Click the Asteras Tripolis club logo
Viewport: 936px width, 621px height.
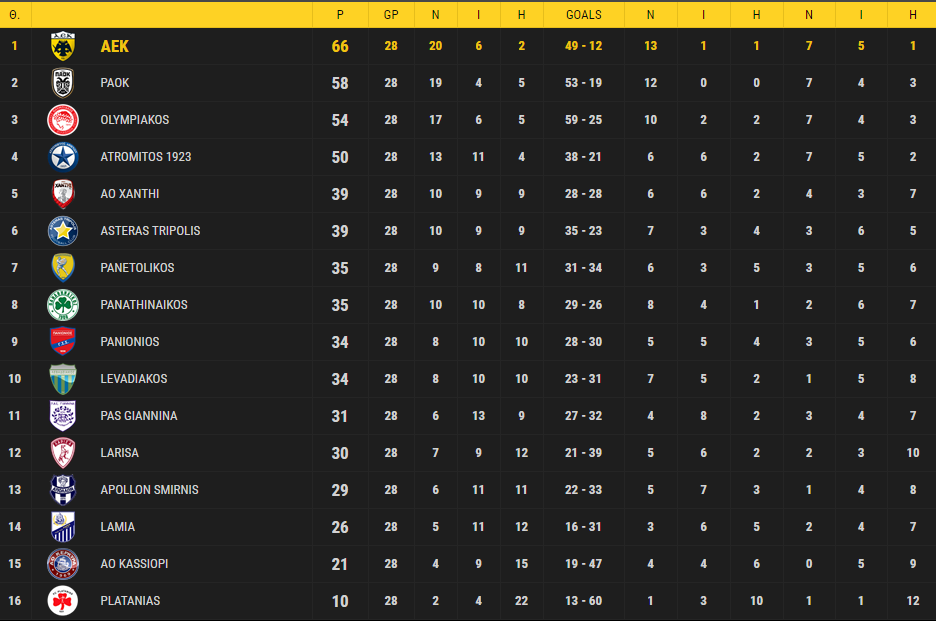click(63, 231)
